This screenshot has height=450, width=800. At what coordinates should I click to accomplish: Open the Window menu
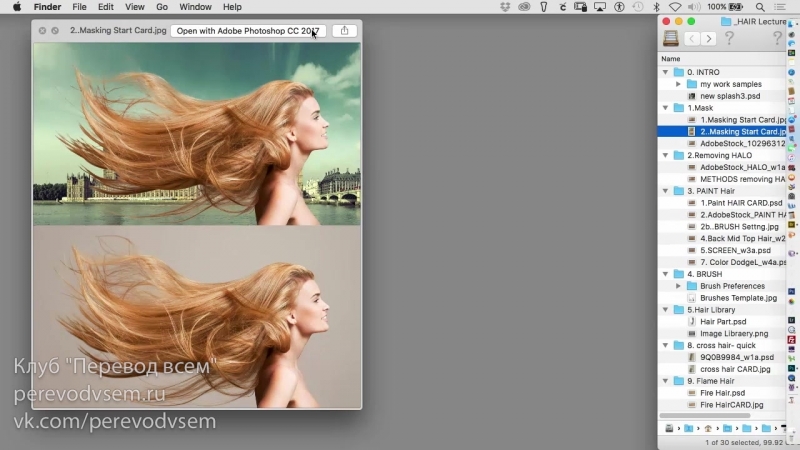click(x=195, y=7)
